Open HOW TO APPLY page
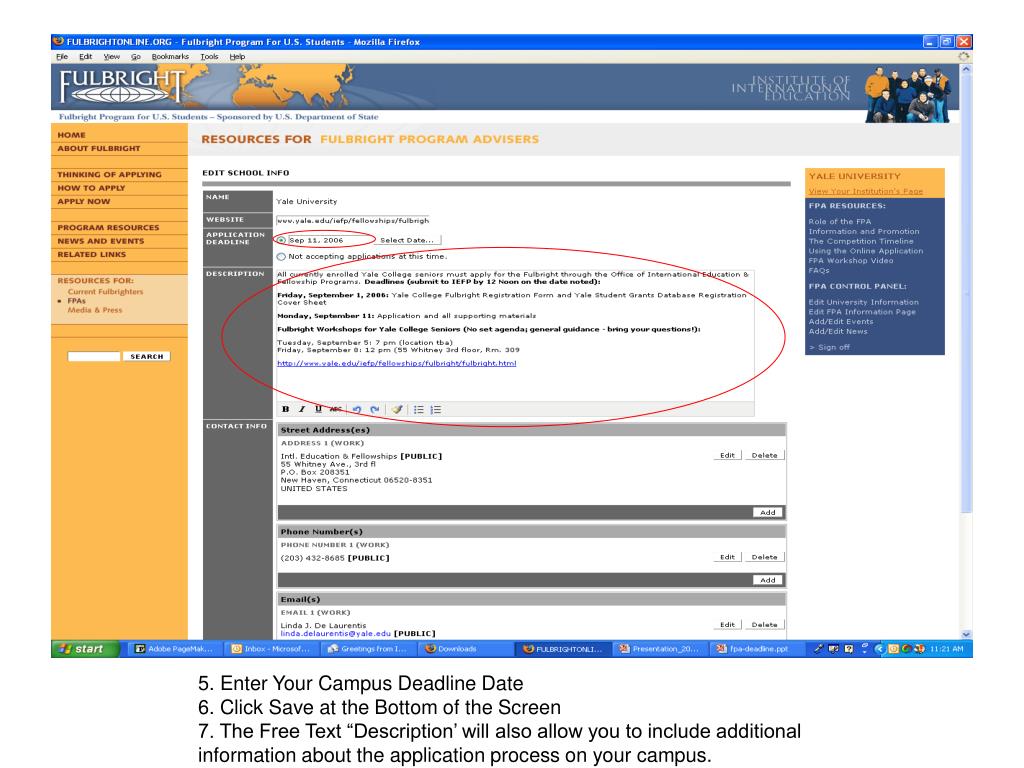The image size is (1024, 768). click(91, 188)
